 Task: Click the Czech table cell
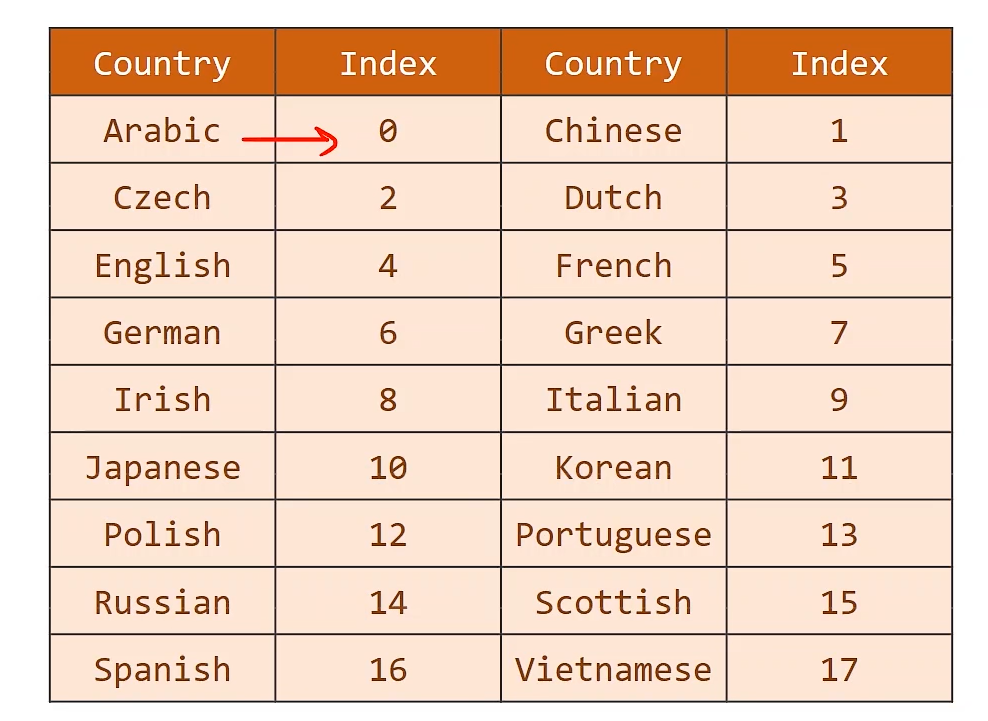click(x=162, y=198)
